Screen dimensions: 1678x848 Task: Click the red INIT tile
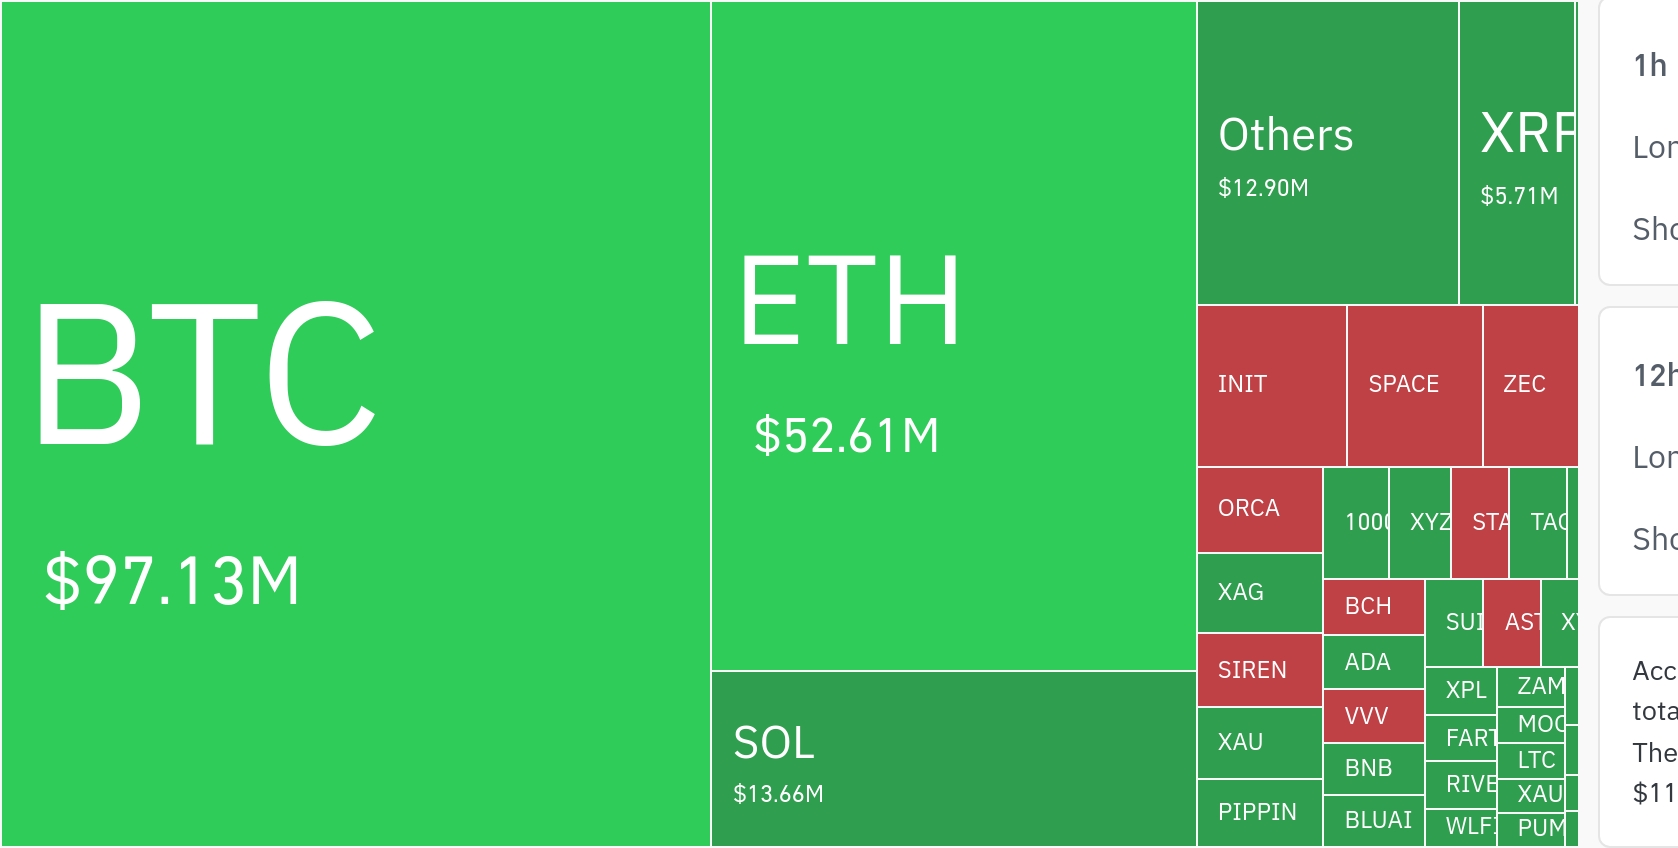tap(1271, 385)
